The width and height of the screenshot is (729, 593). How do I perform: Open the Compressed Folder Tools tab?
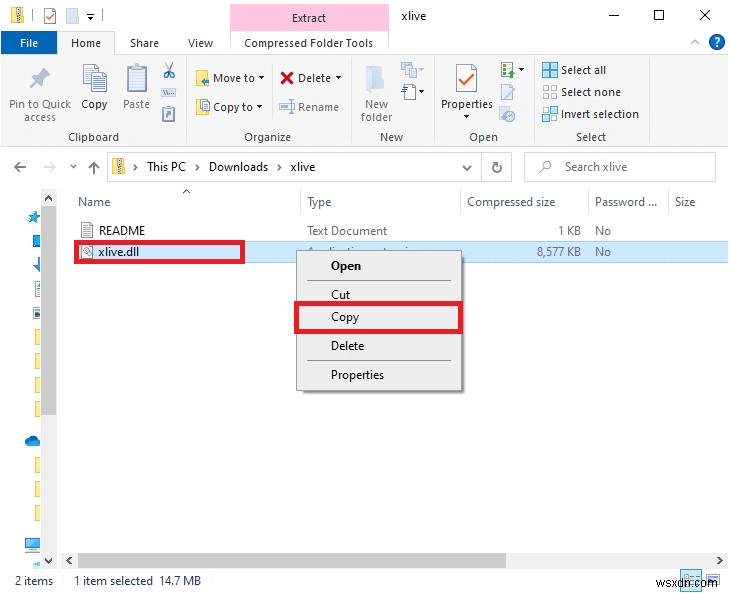click(309, 43)
